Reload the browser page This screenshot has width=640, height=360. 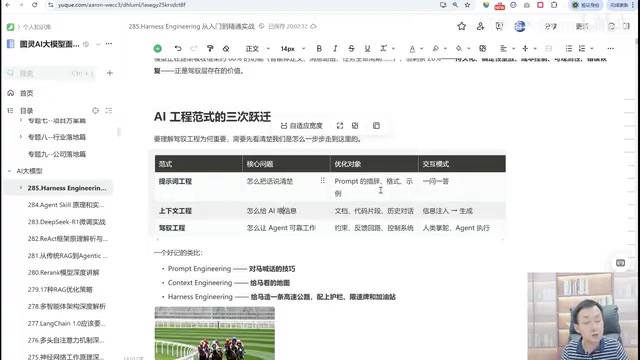35,5
